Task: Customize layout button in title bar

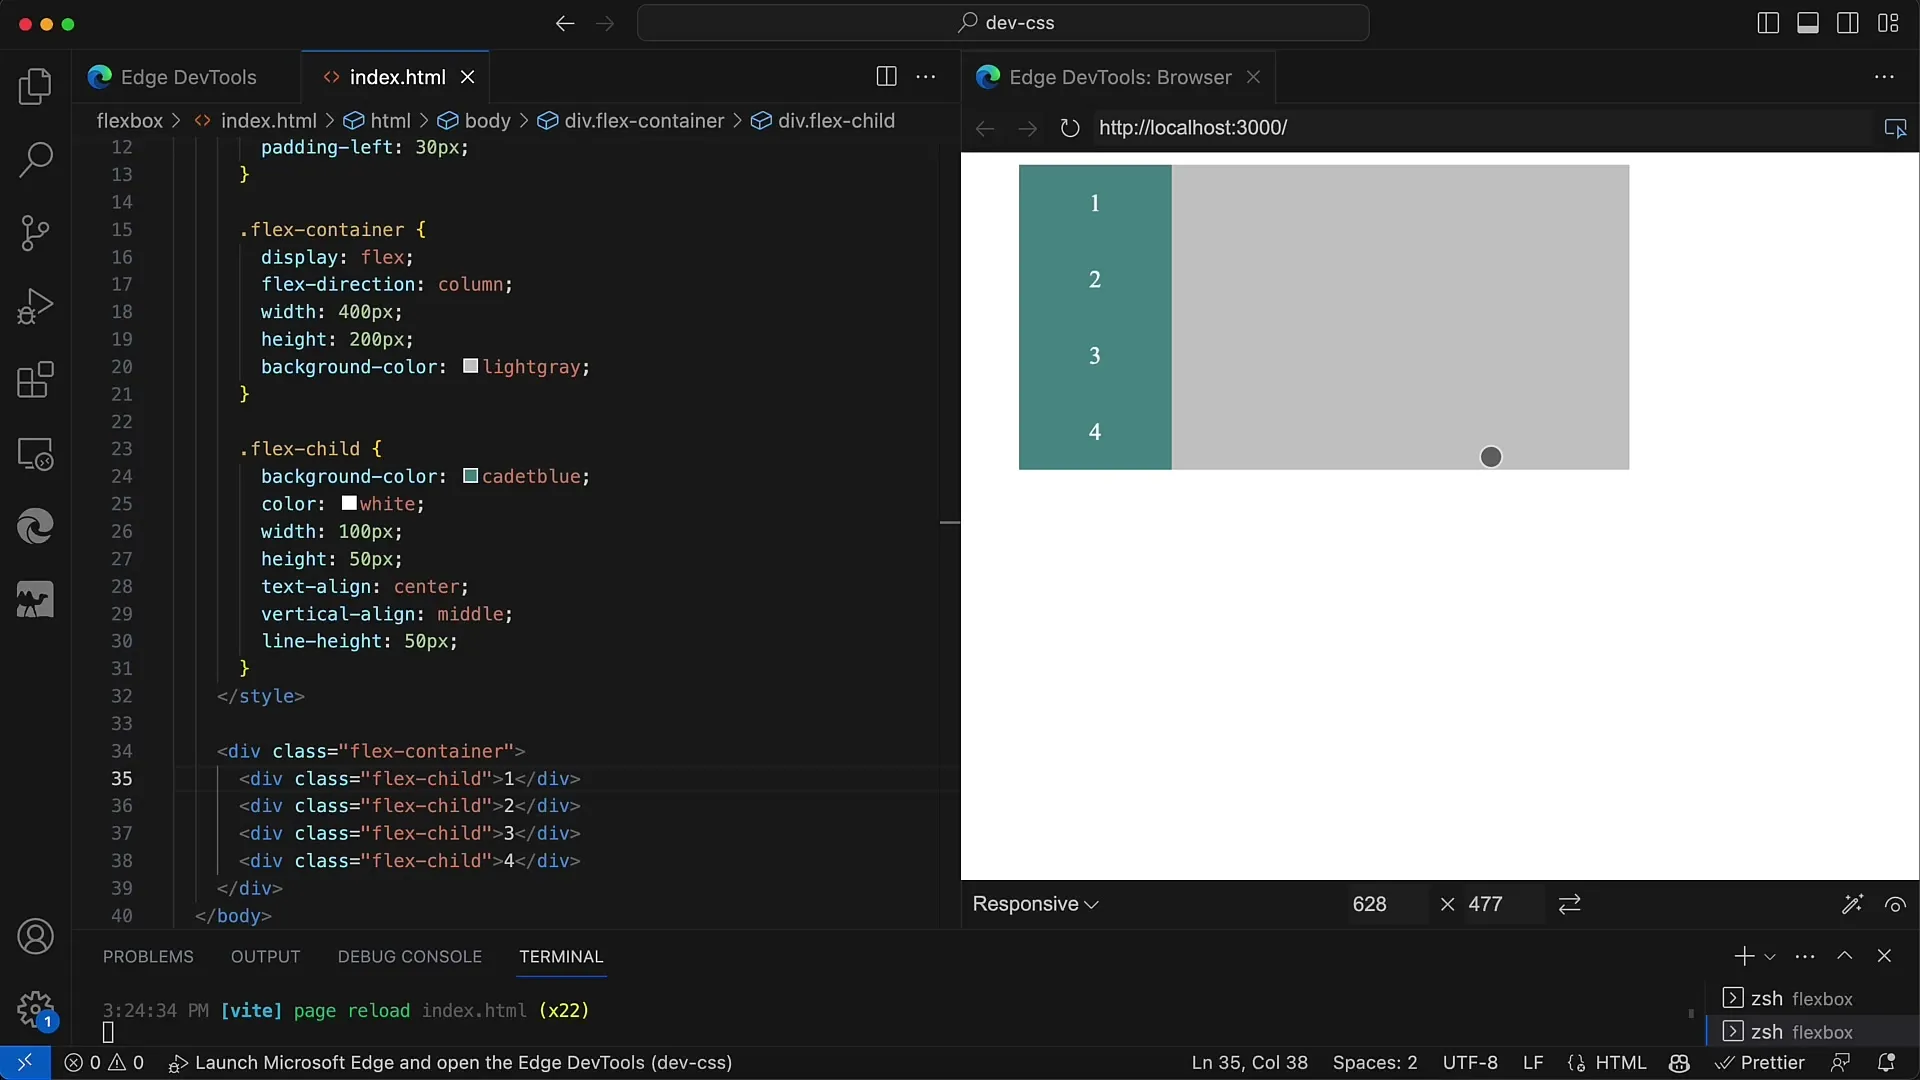Action: pos(1888,23)
